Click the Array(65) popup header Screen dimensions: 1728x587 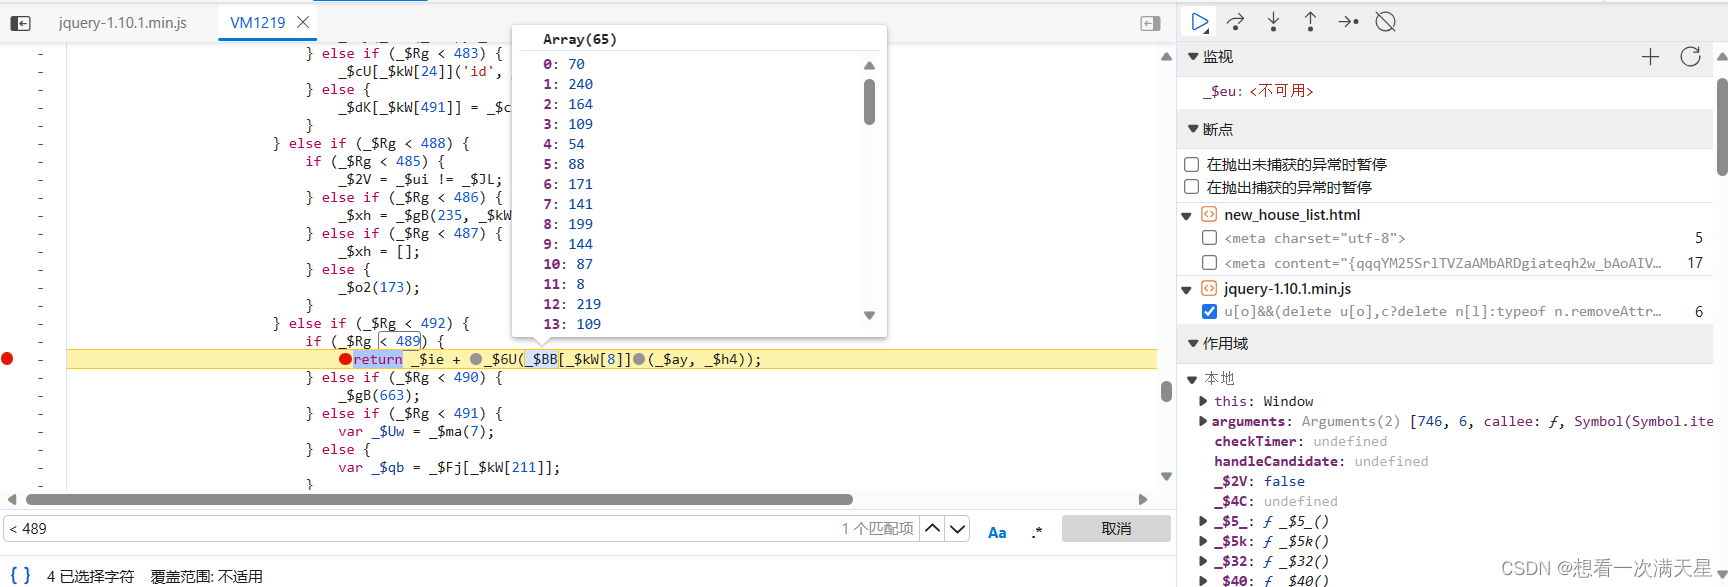tap(580, 39)
